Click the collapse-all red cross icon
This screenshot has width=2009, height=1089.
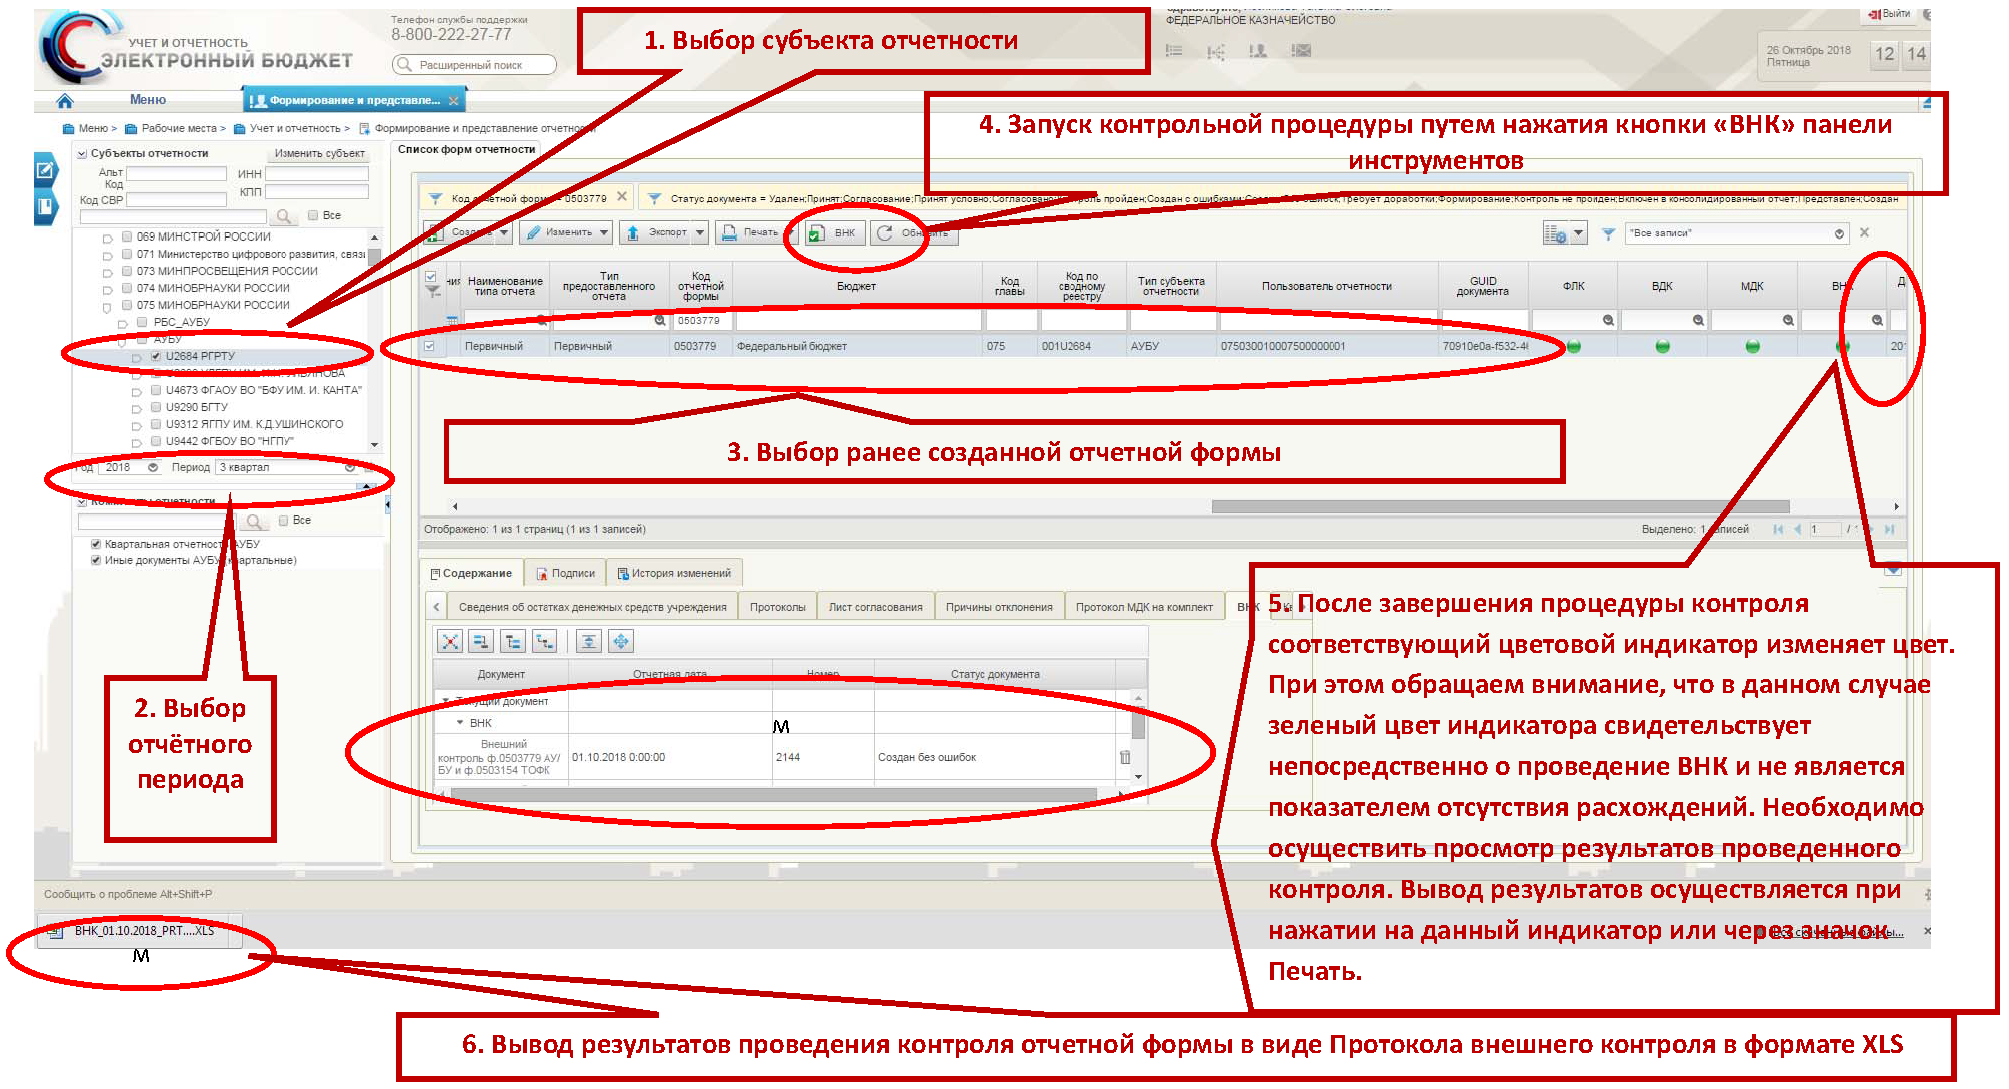[x=450, y=642]
